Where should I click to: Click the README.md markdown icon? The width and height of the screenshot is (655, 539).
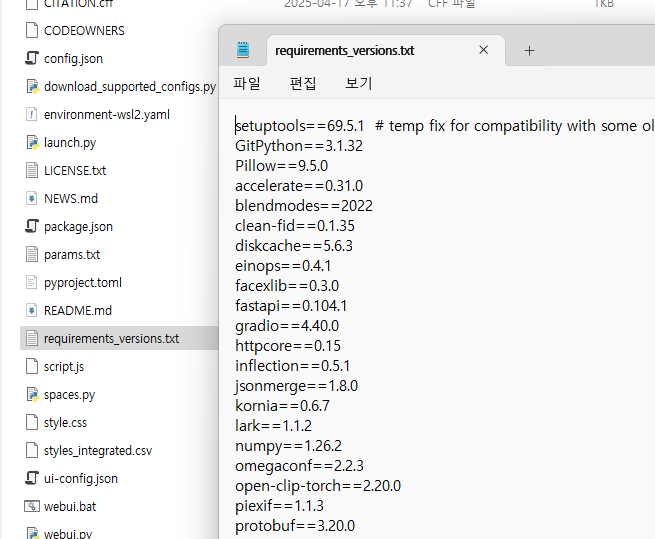click(x=32, y=310)
